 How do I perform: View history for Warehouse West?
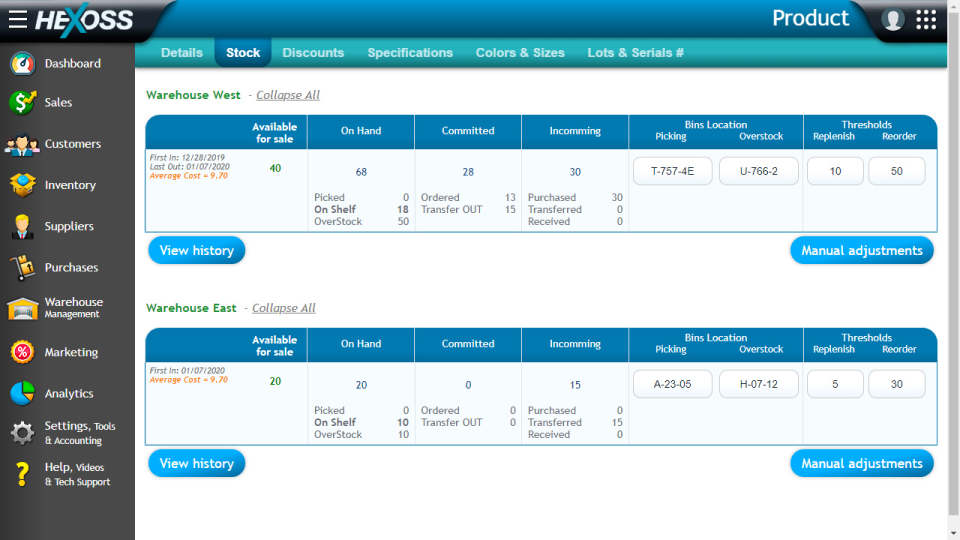tap(197, 250)
